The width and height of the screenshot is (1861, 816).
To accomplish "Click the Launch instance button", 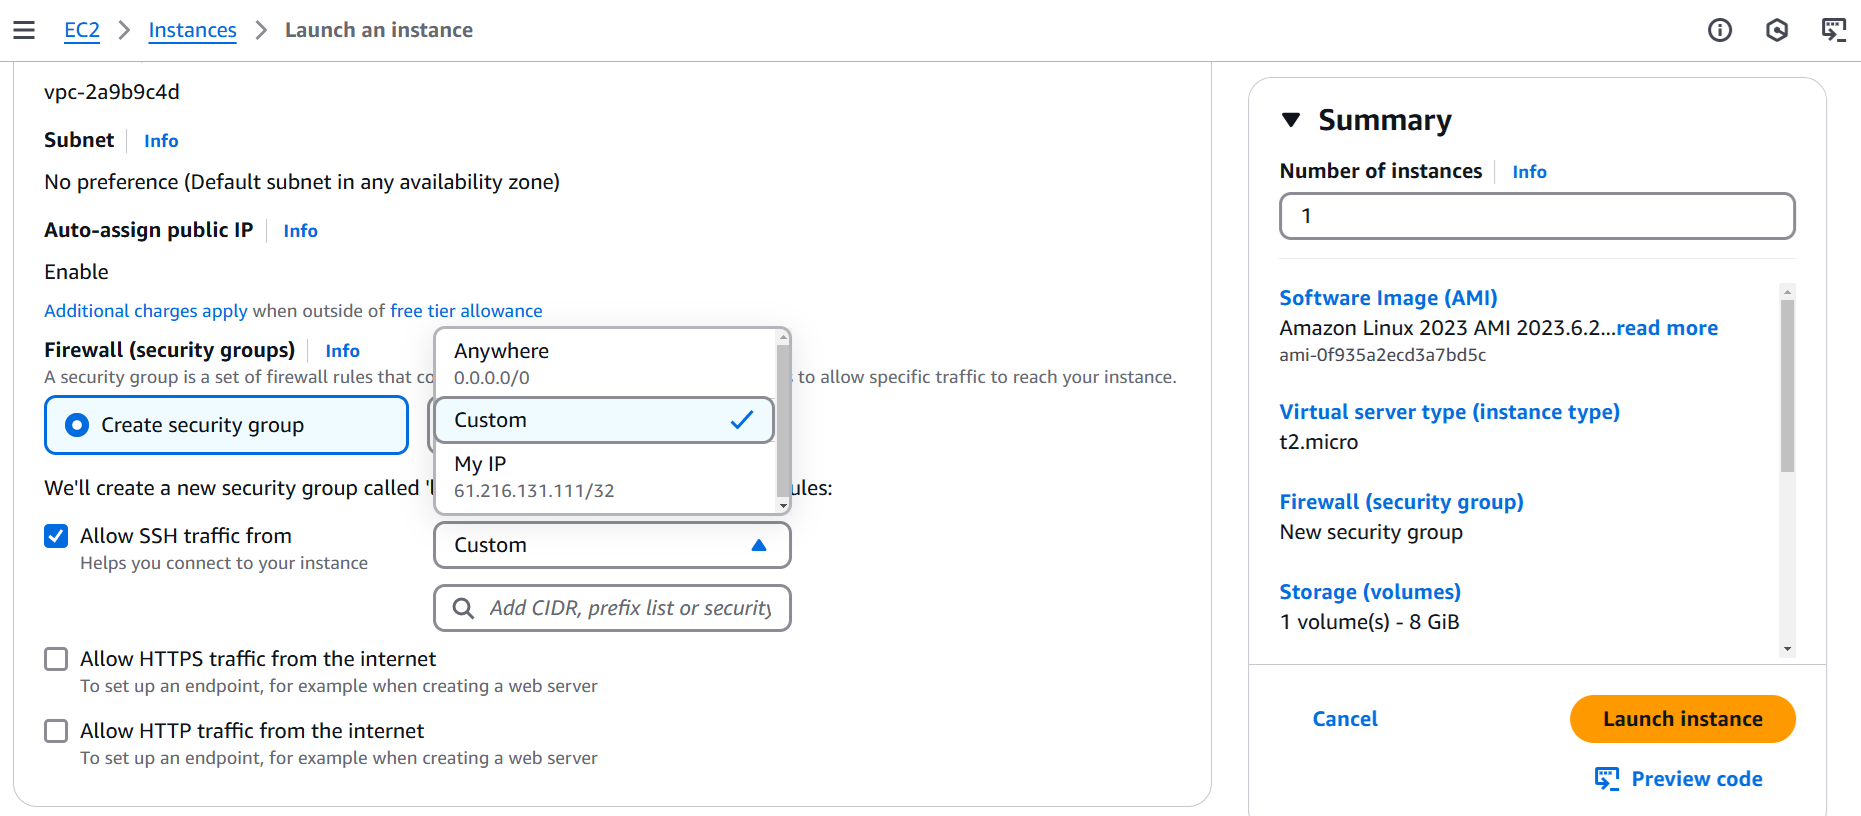I will pos(1682,719).
